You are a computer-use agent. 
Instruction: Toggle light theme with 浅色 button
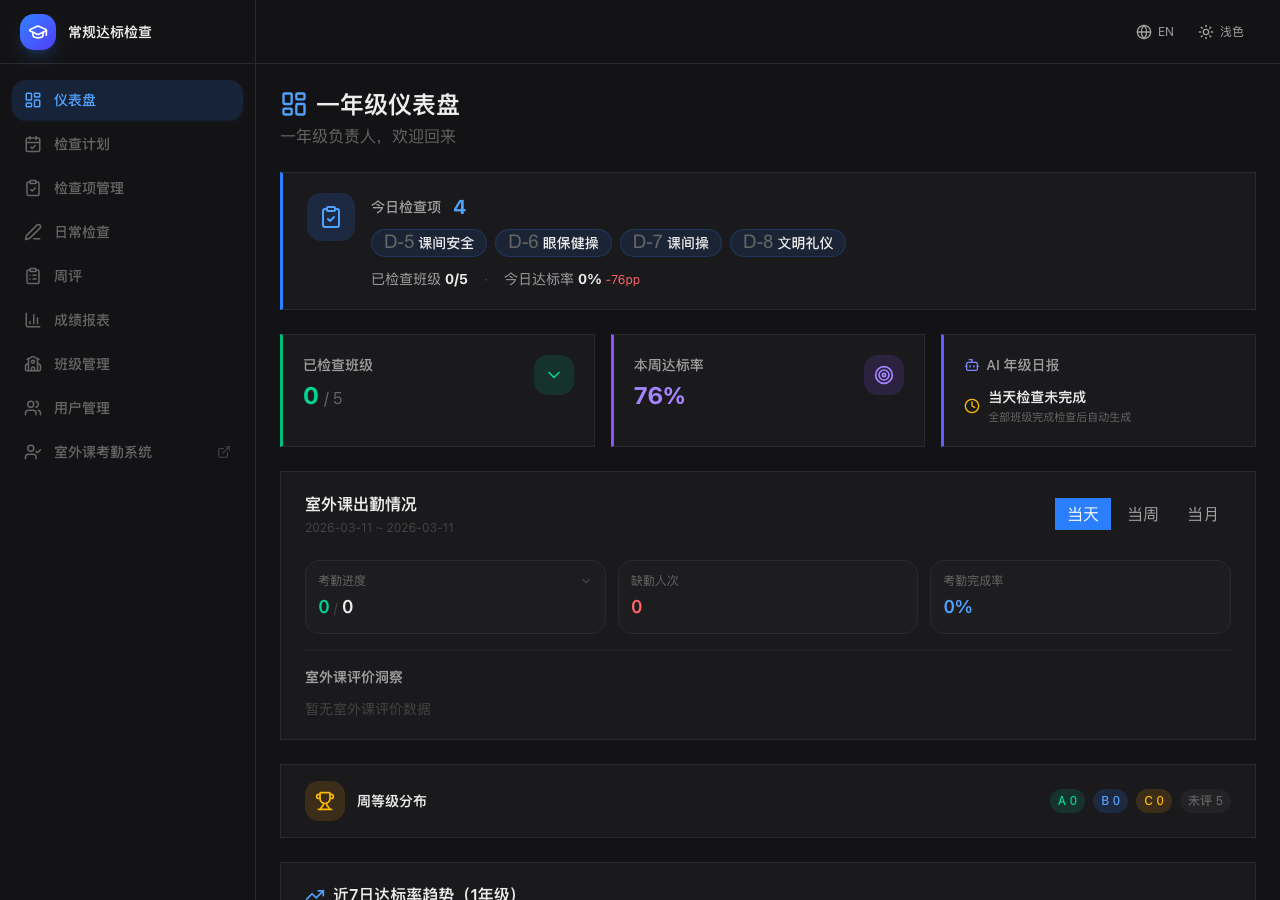[1221, 32]
